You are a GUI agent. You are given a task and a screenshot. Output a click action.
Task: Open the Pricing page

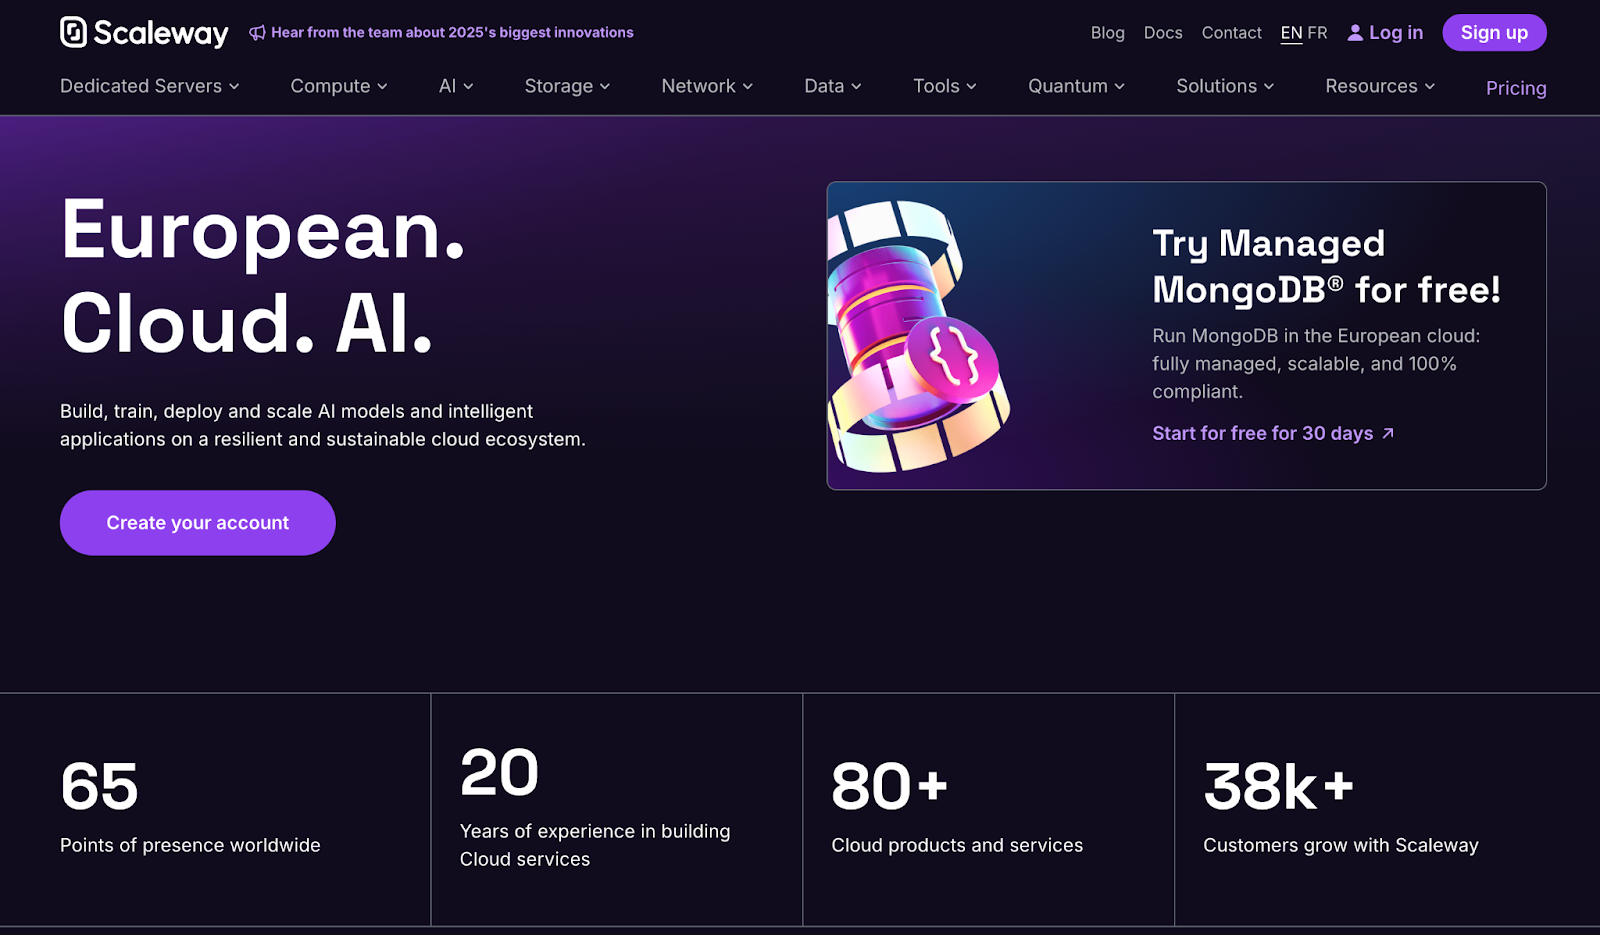click(x=1515, y=88)
